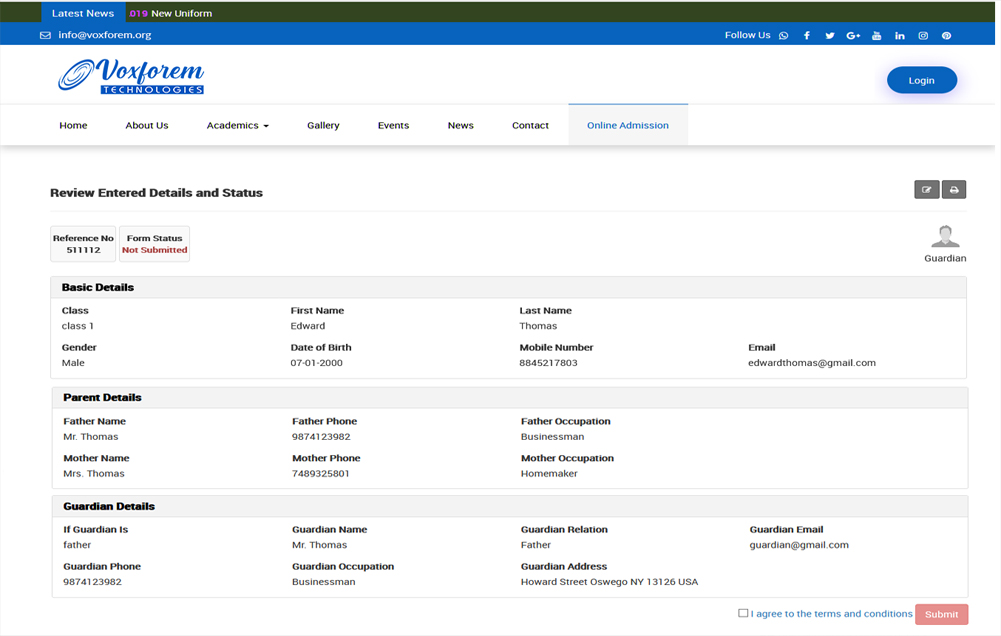Expand the Academics dropdown menu
1001x636 pixels.
pyautogui.click(x=237, y=126)
